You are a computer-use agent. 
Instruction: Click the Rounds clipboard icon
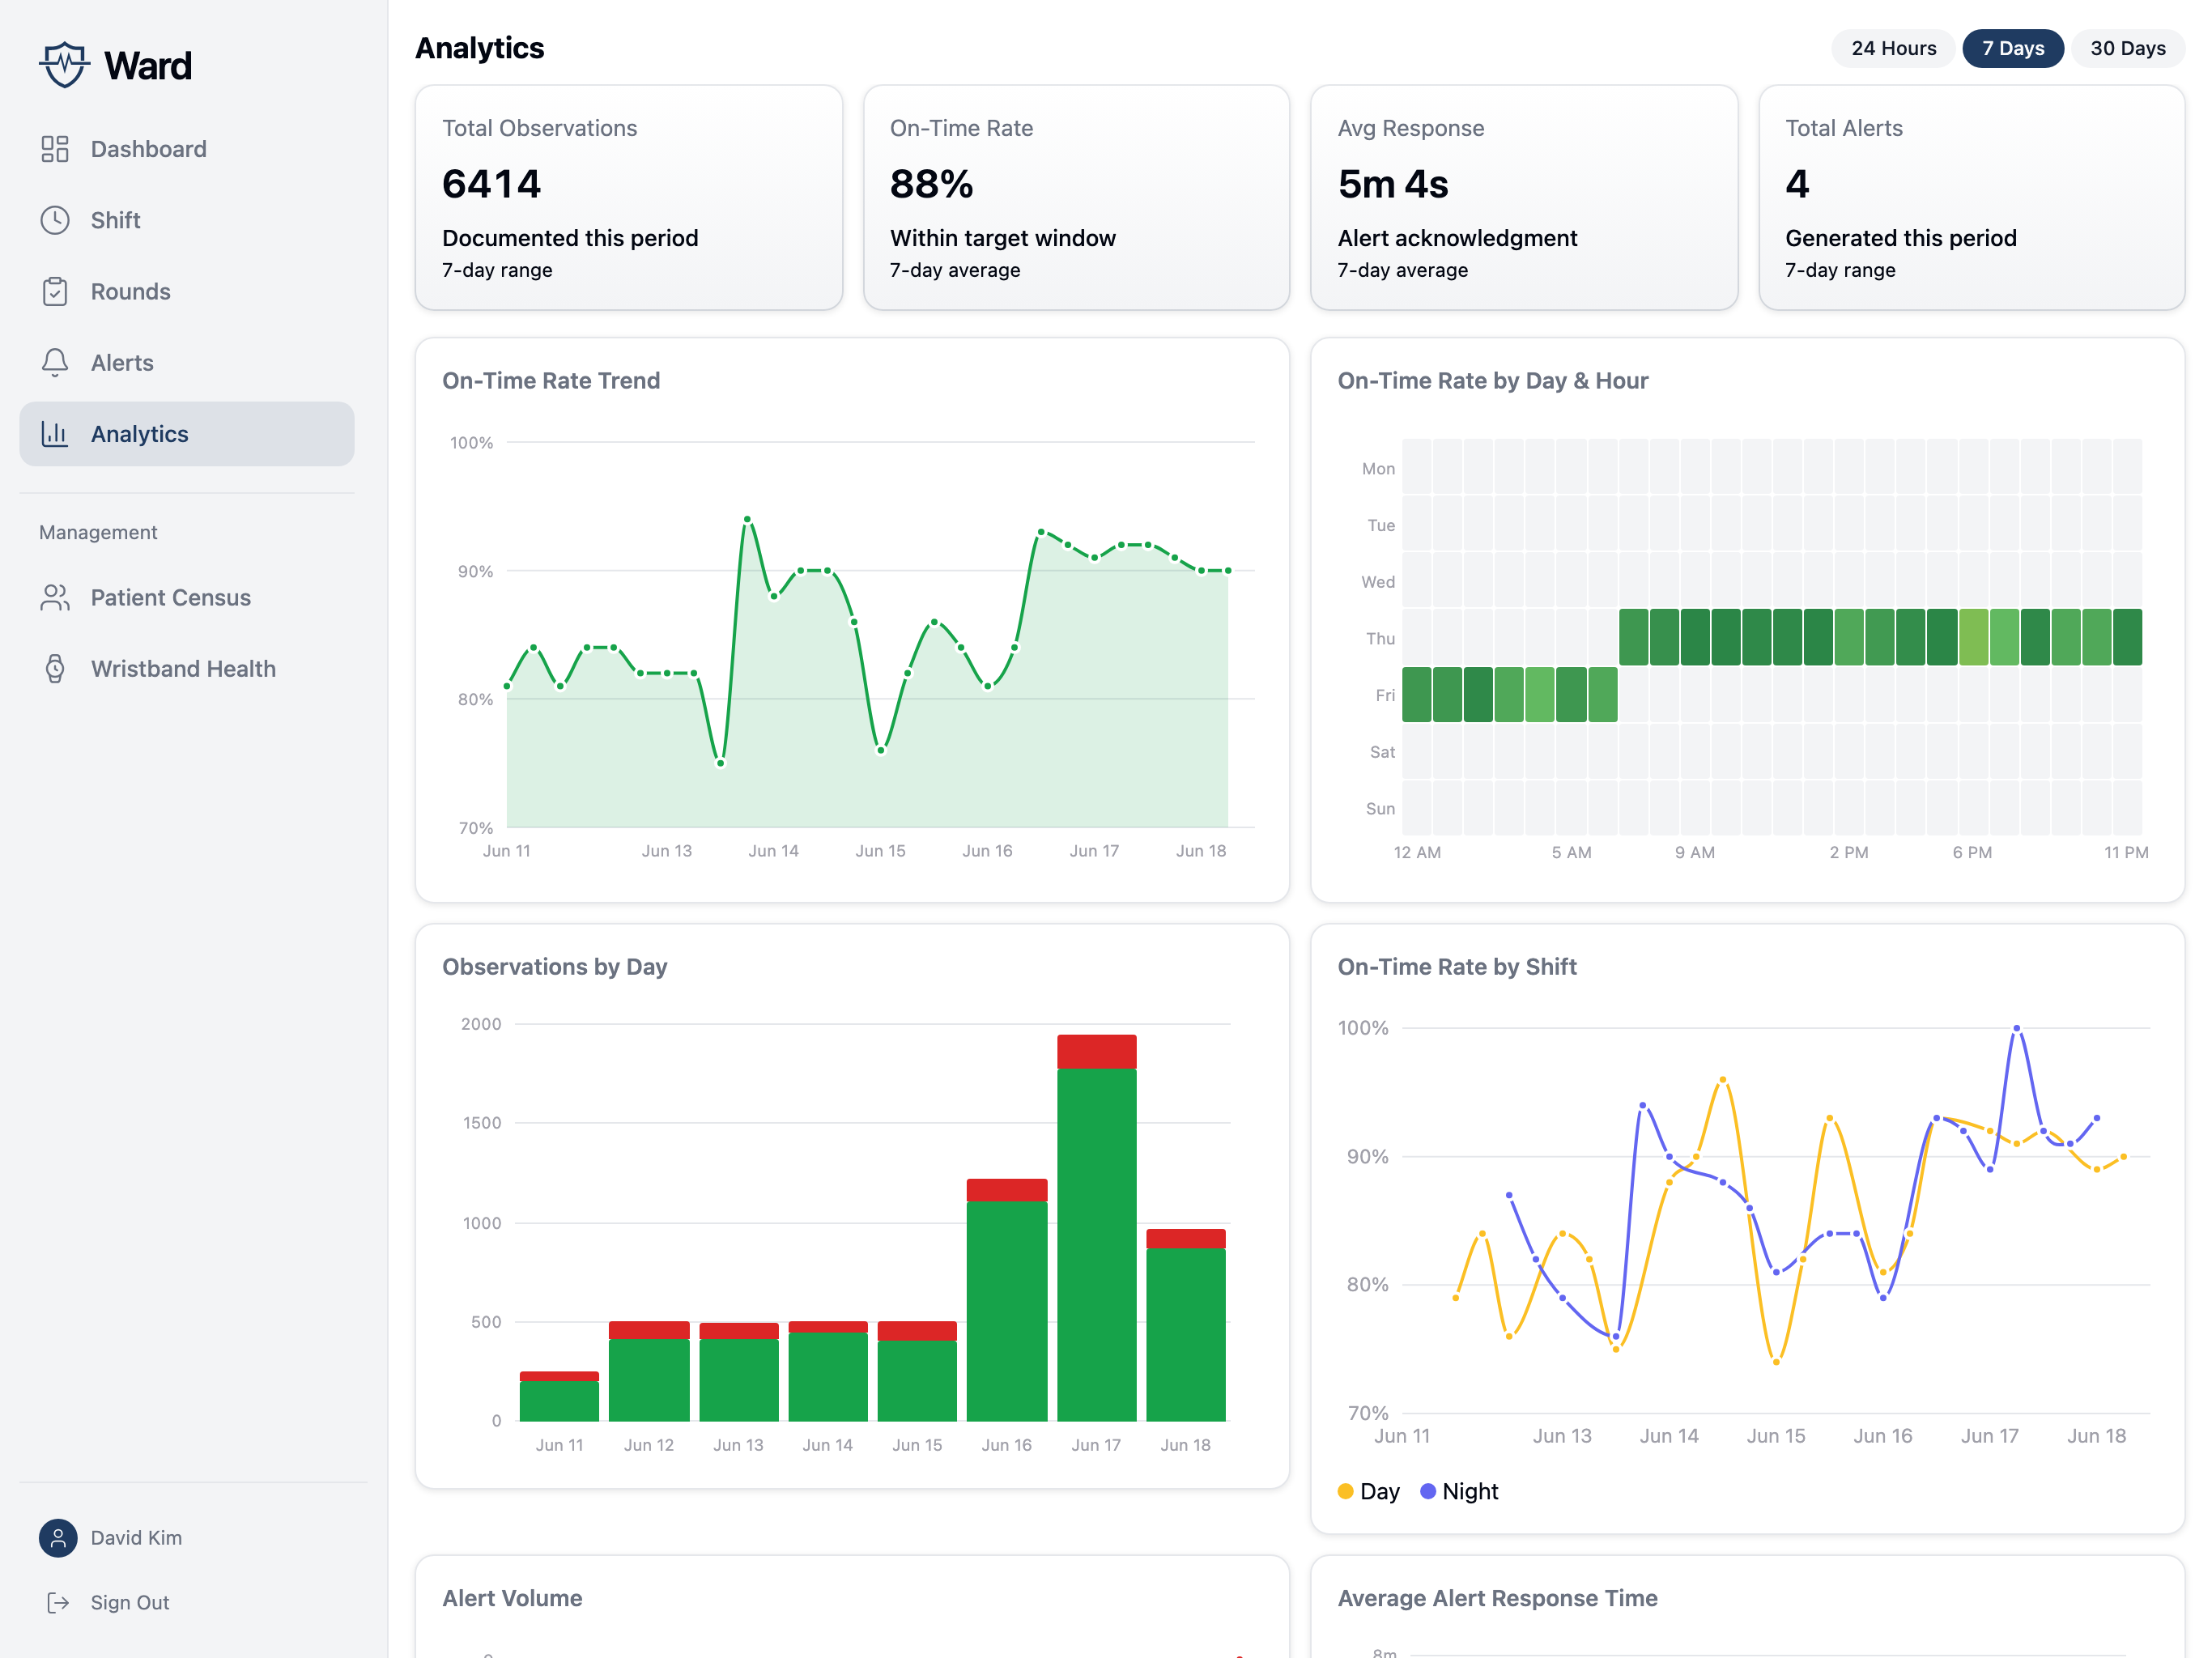[55, 291]
